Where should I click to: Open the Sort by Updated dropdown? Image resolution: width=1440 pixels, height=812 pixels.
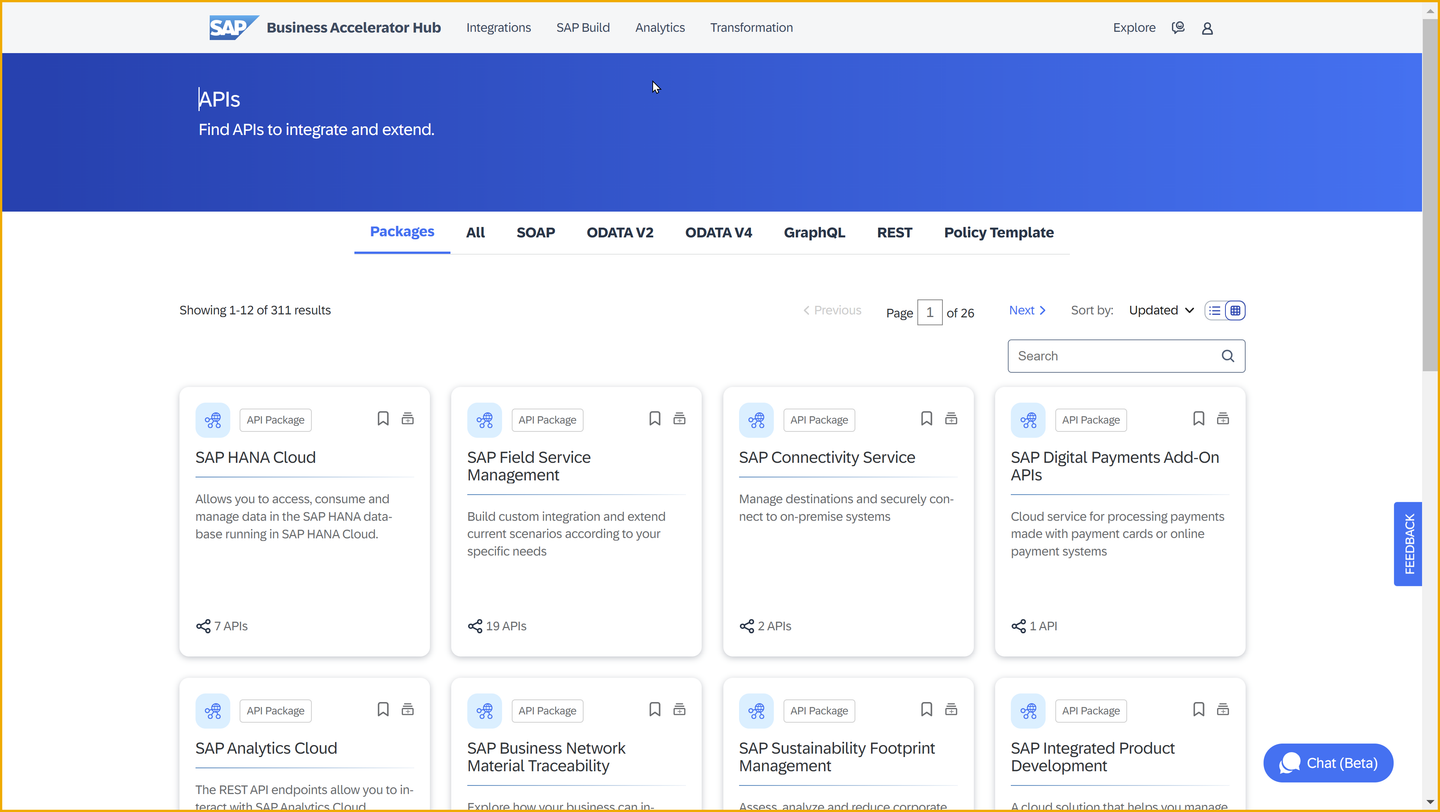tap(1162, 310)
